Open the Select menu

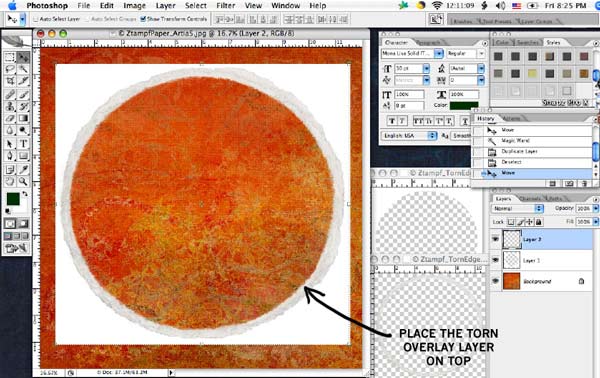(x=196, y=6)
